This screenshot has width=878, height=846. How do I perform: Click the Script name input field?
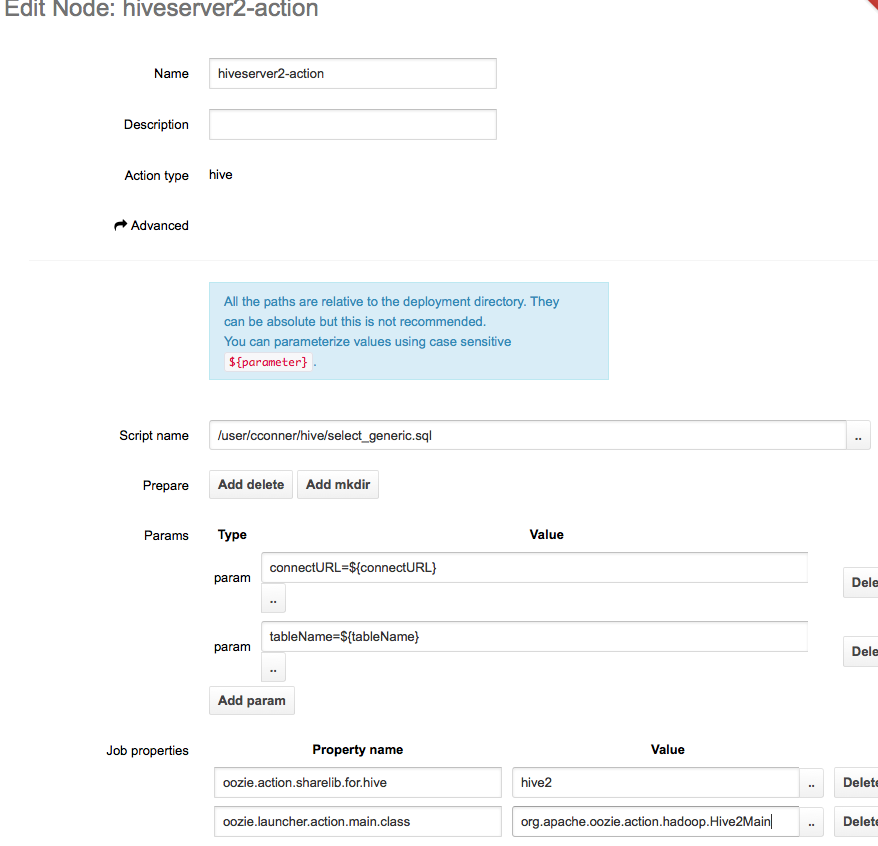pyautogui.click(x=528, y=436)
